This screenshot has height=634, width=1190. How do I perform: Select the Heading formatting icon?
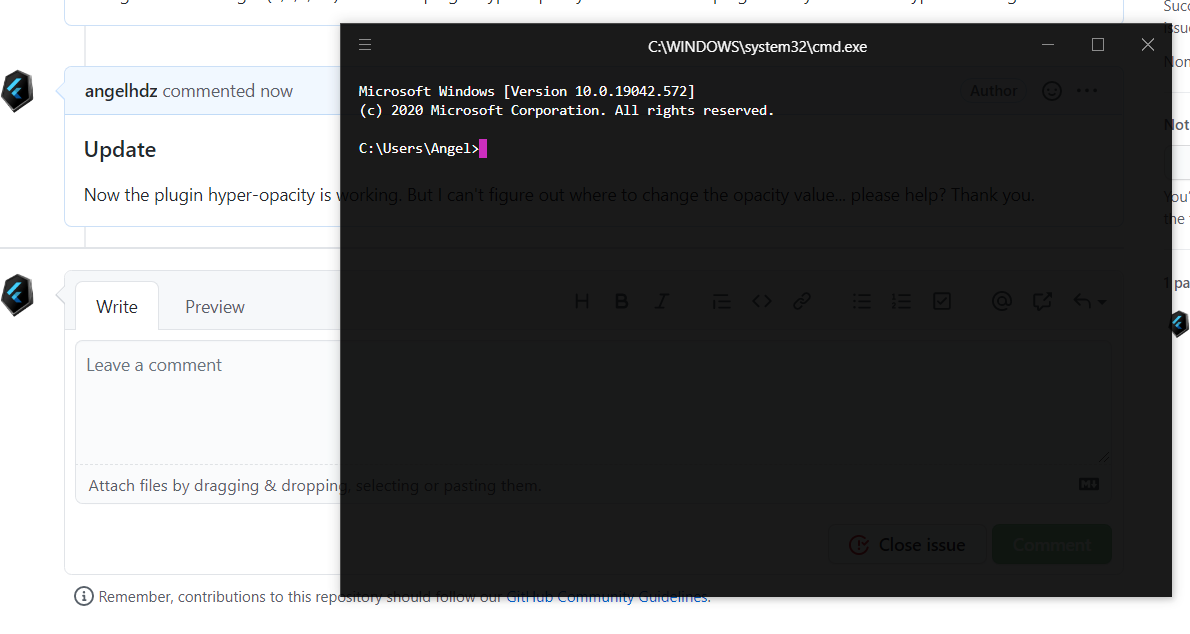(x=581, y=300)
